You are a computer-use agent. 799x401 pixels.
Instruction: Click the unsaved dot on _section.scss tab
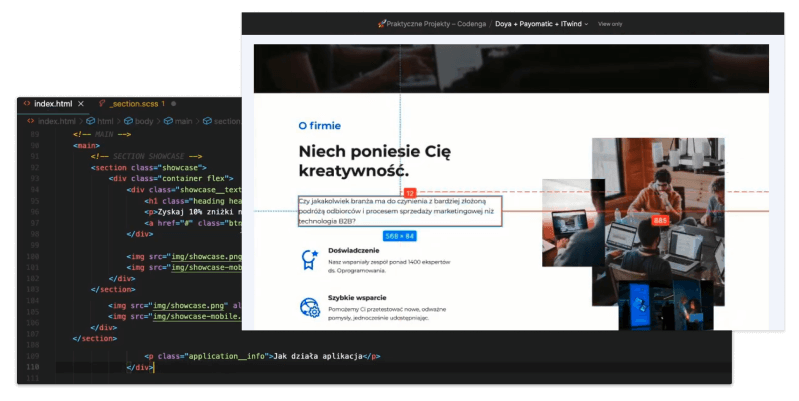[173, 103]
